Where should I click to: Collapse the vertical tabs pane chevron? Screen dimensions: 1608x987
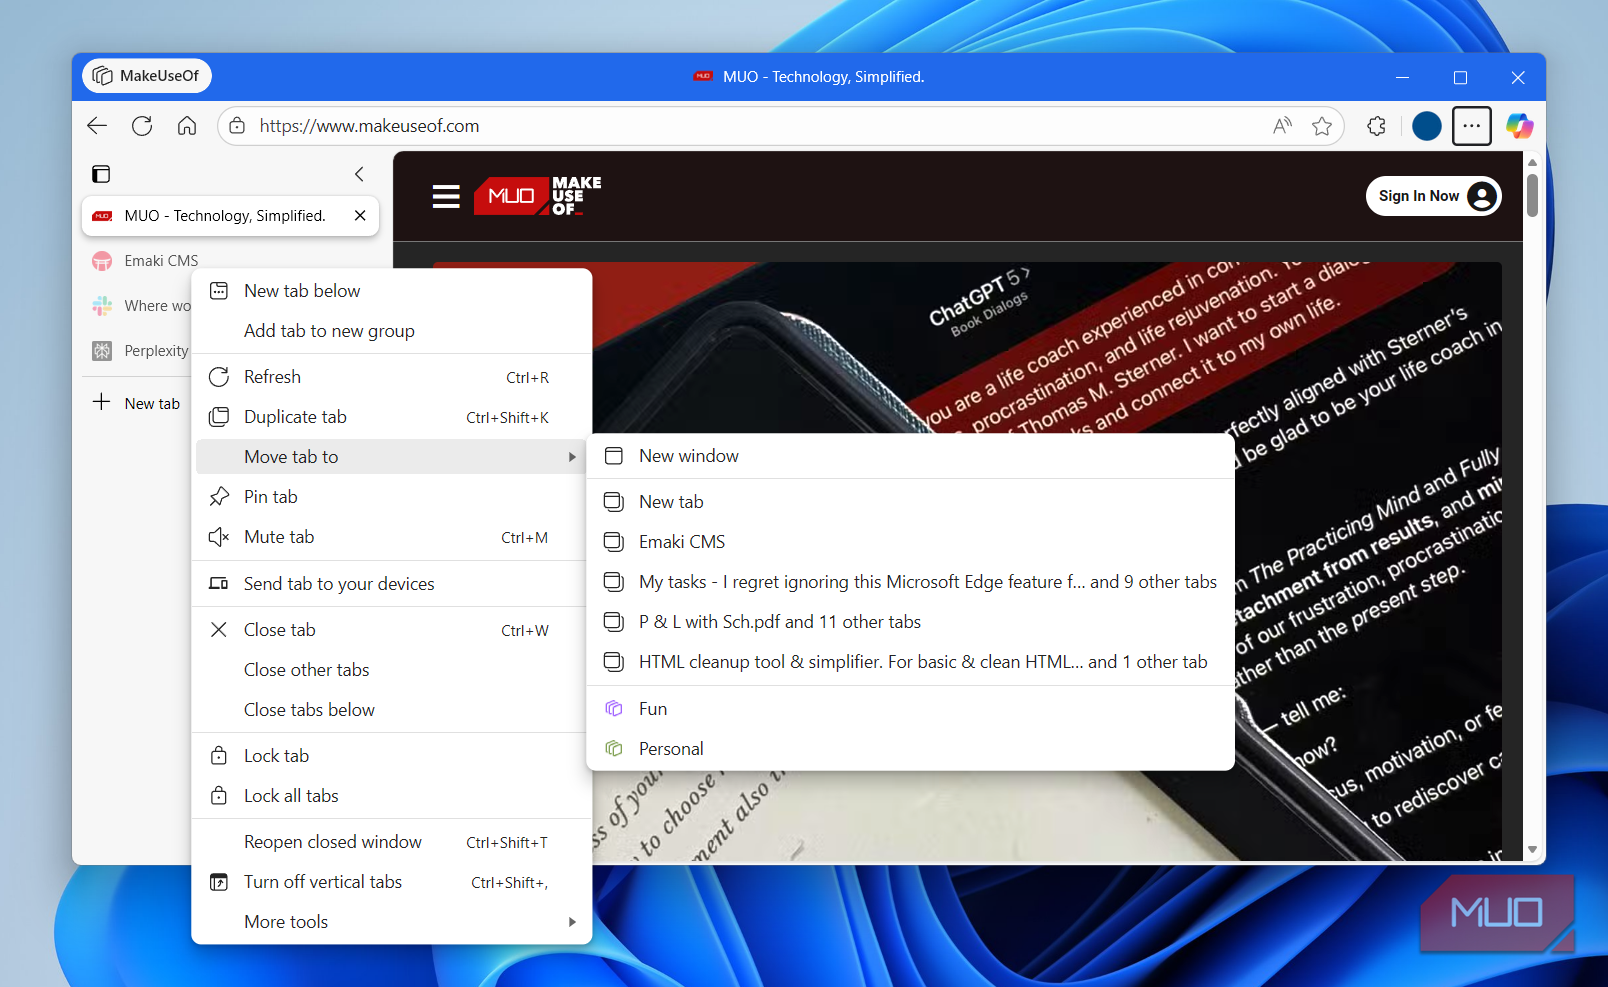click(359, 174)
